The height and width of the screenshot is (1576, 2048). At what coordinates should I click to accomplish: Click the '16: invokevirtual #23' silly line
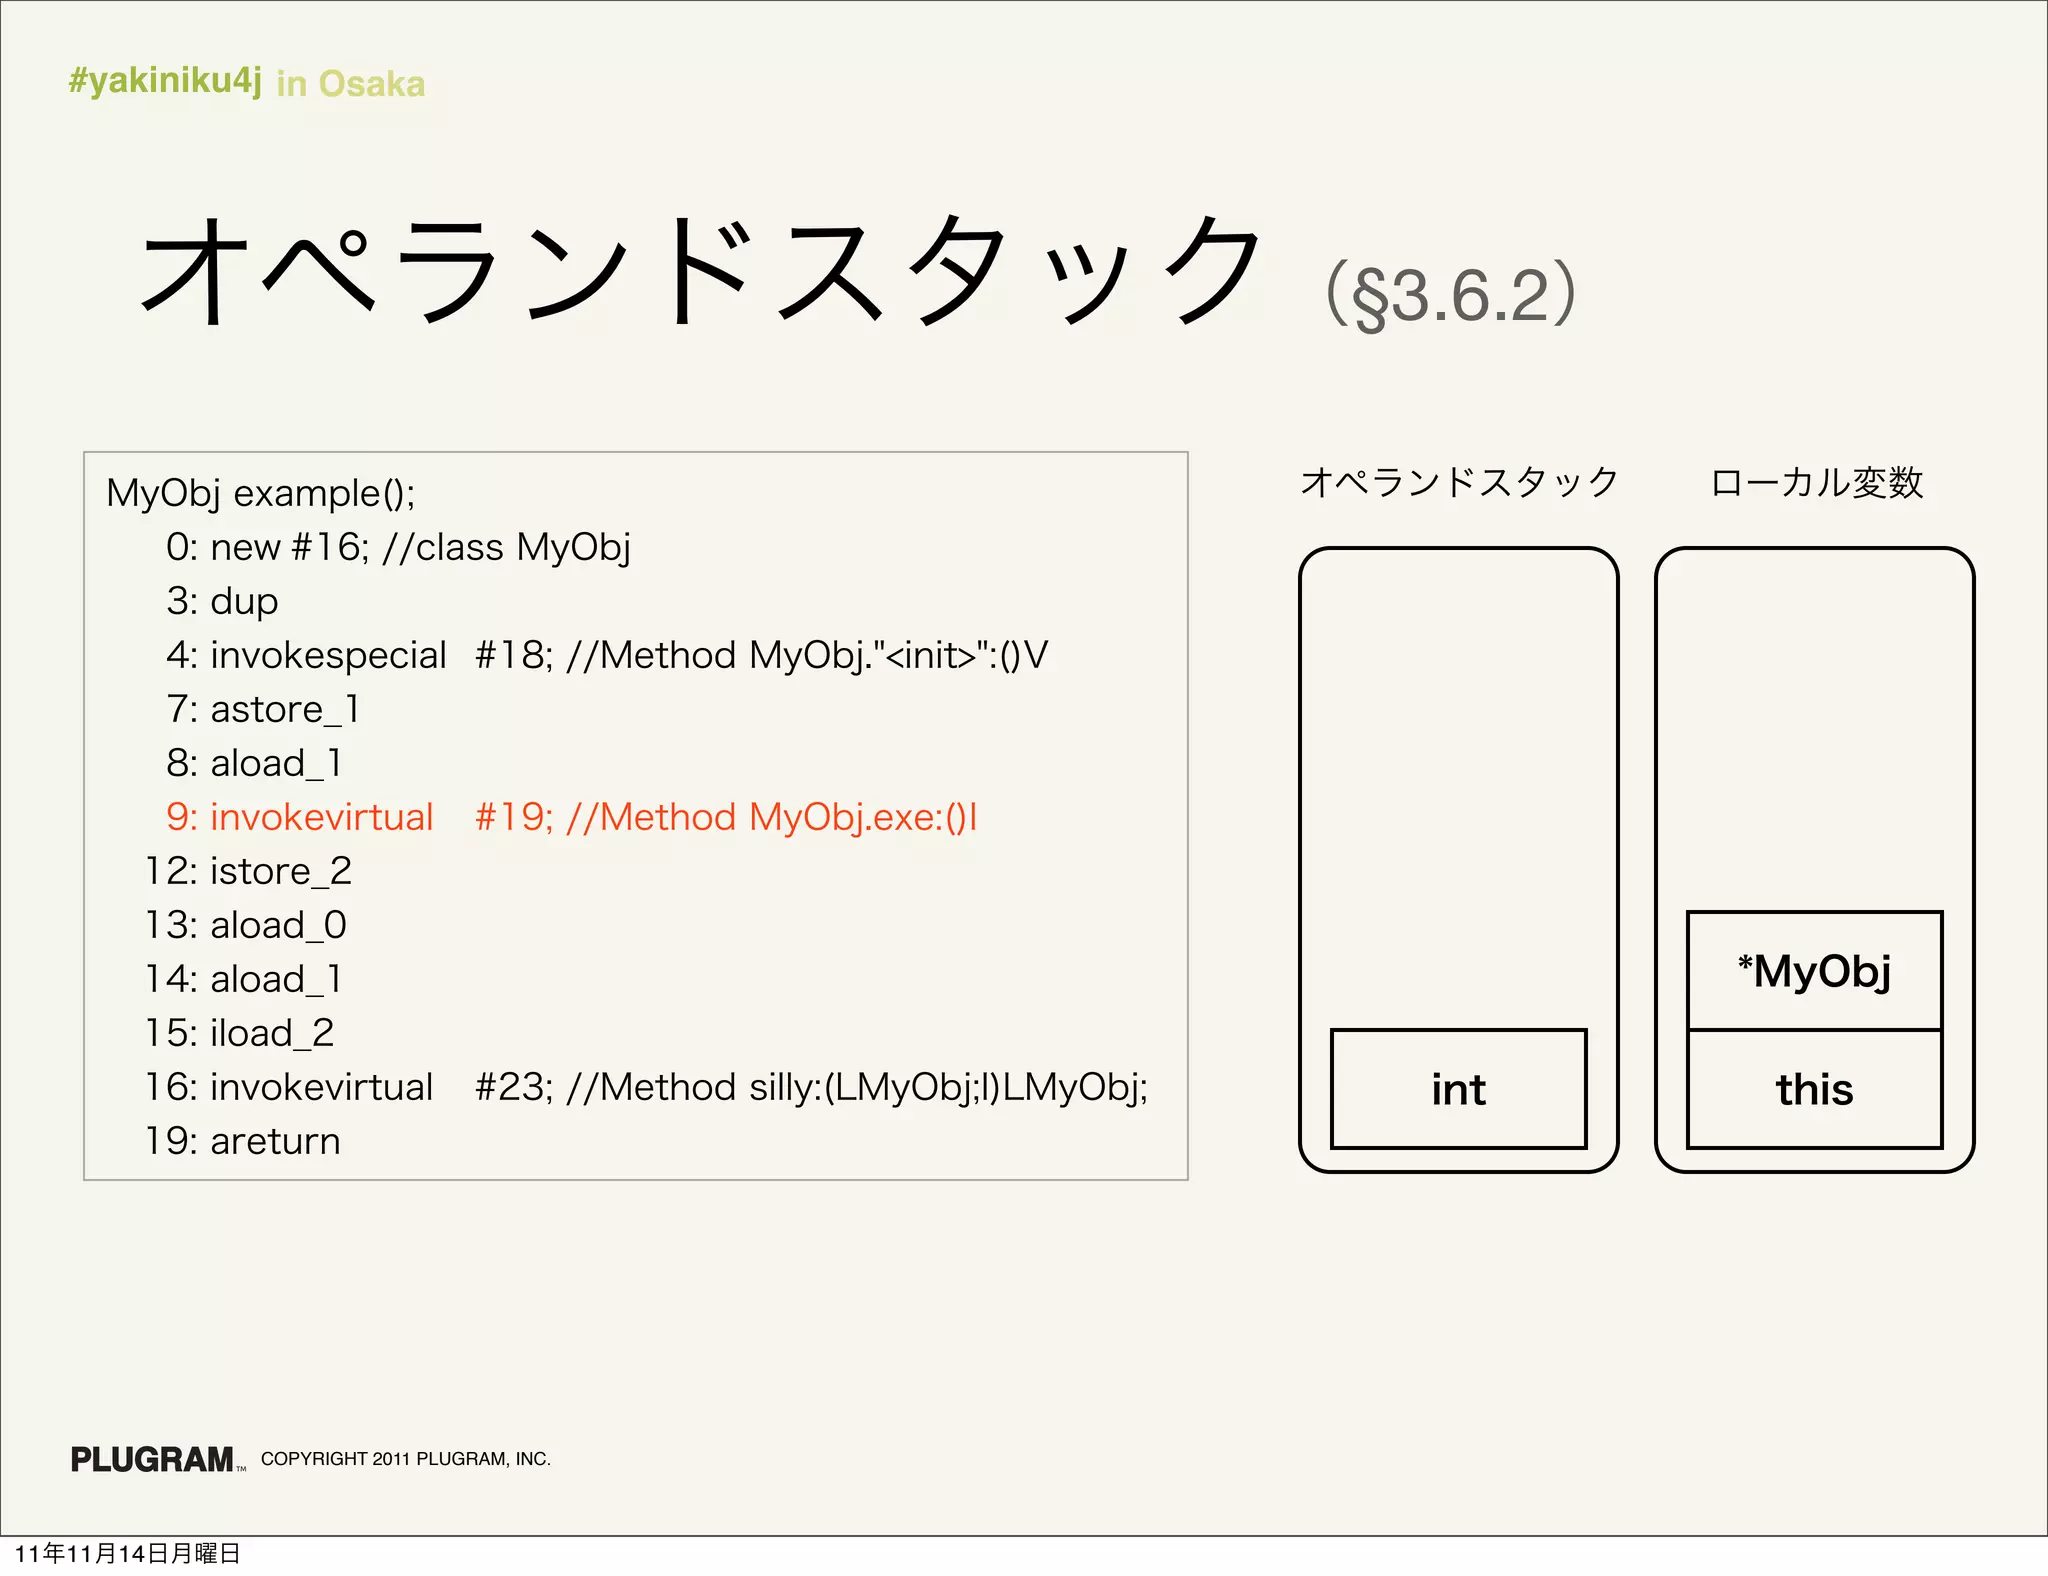[x=646, y=1087]
